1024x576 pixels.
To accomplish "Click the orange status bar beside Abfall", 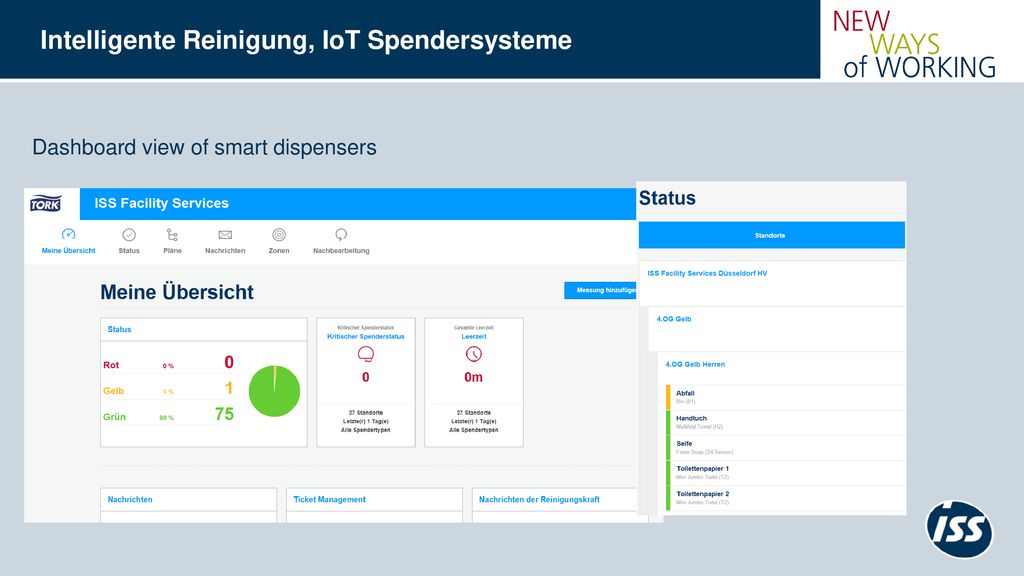I will click(668, 397).
